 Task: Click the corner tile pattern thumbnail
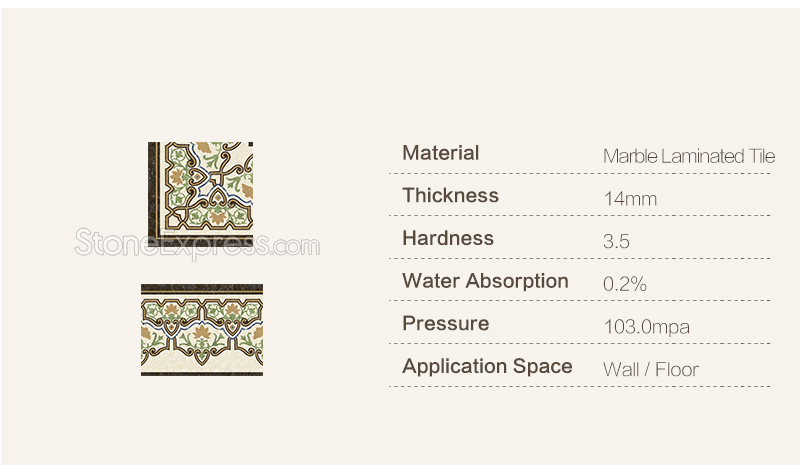coord(201,194)
